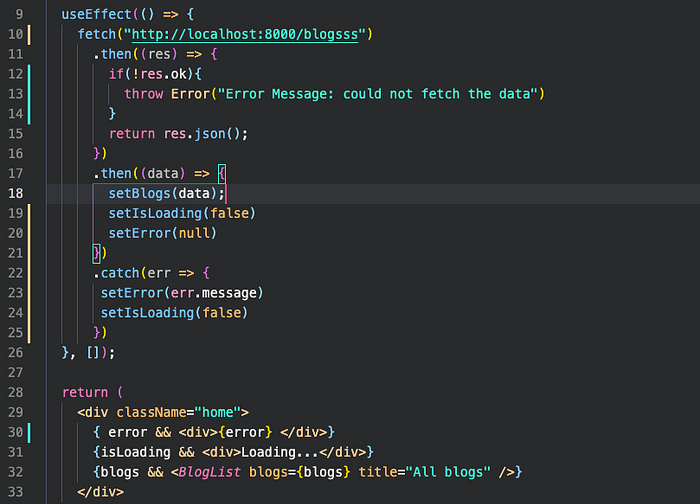This screenshot has height=504, width=700.
Task: Place cursor on '.then((res) => {' line
Action: 155,54
